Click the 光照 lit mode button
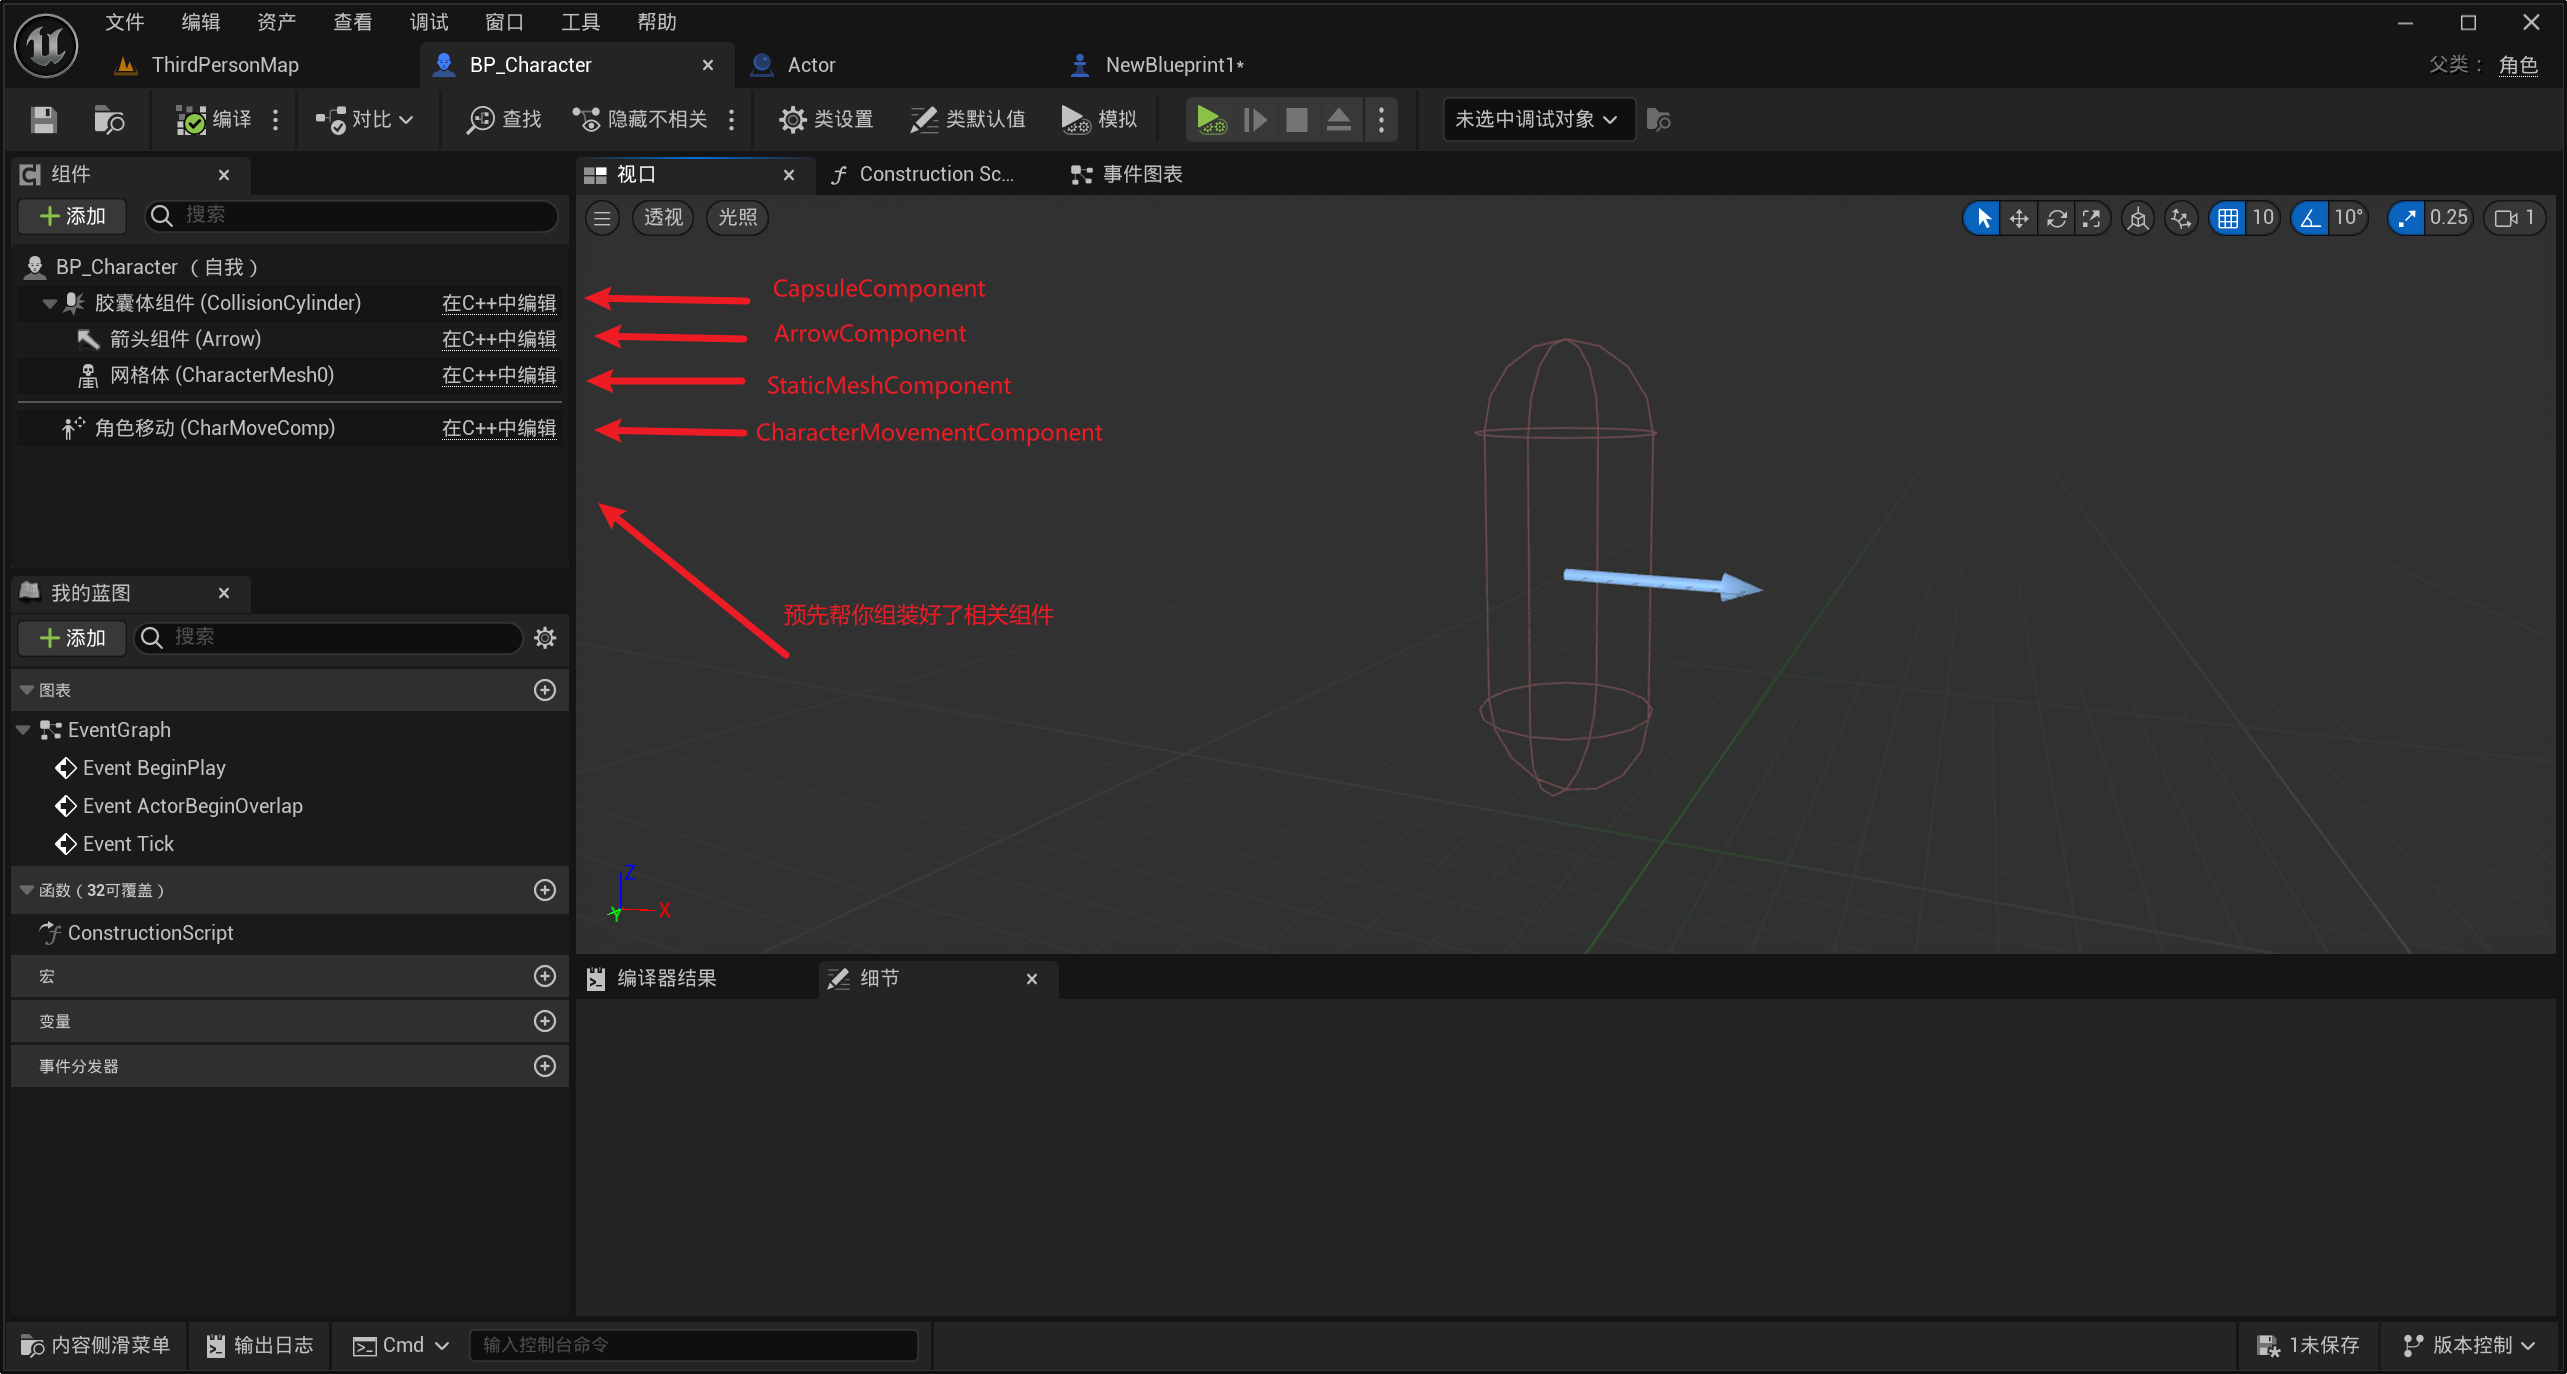Viewport: 2567px width, 1374px height. click(x=738, y=218)
